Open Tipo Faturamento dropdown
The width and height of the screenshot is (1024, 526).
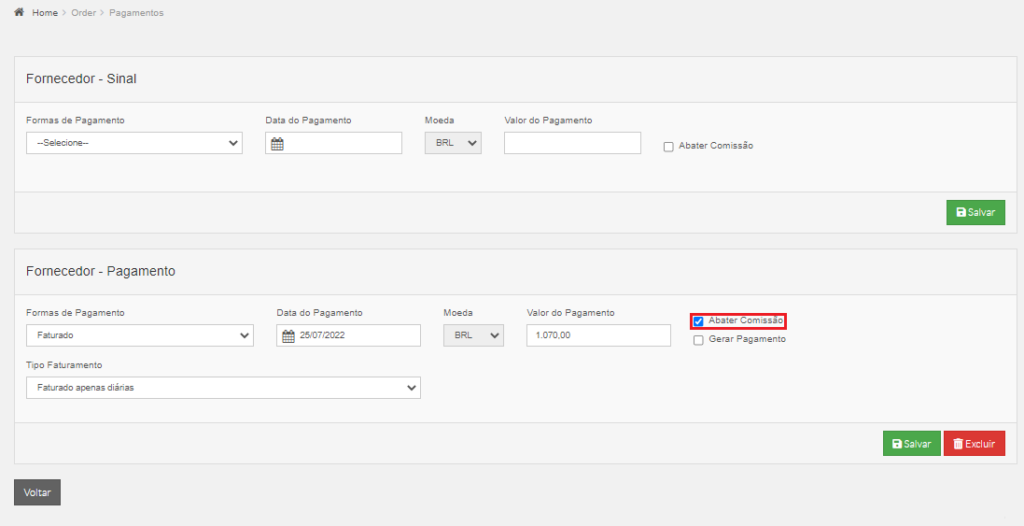coord(223,387)
